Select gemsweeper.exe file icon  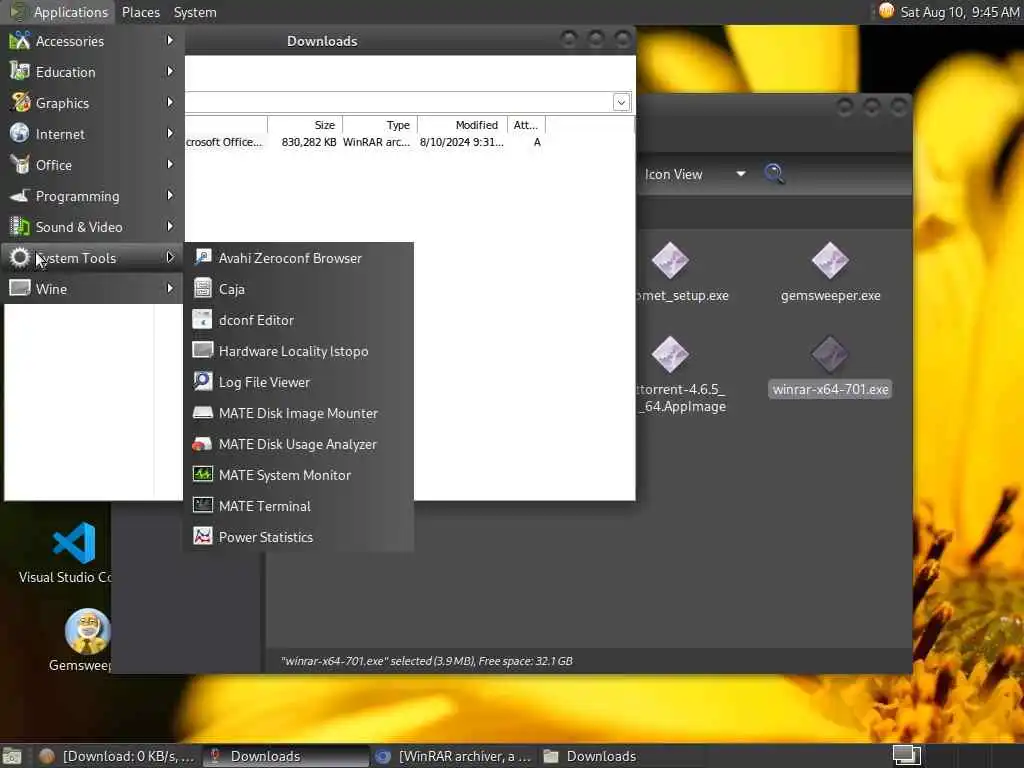(830, 260)
